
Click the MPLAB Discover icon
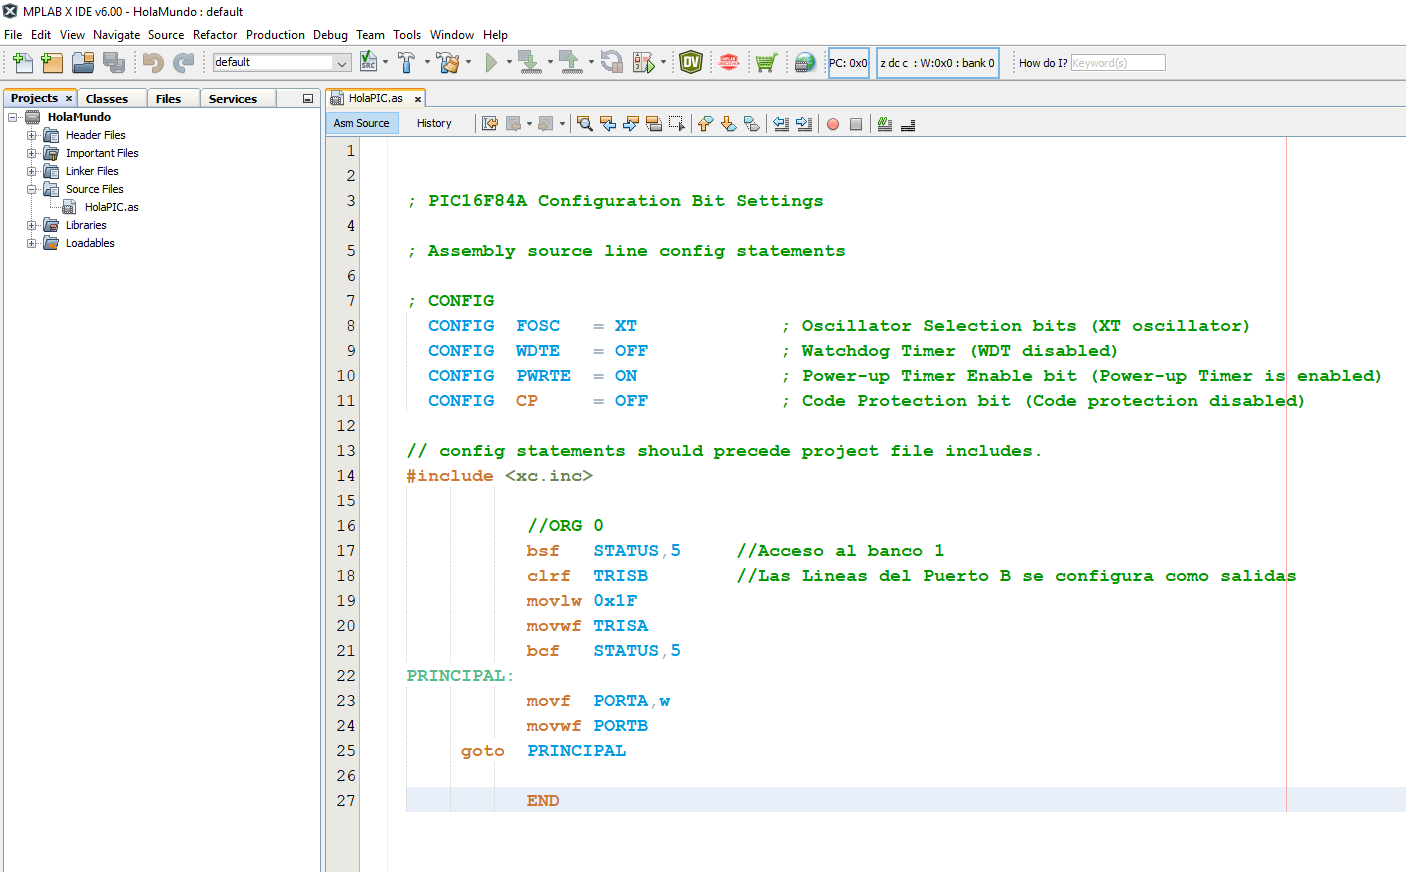point(729,62)
